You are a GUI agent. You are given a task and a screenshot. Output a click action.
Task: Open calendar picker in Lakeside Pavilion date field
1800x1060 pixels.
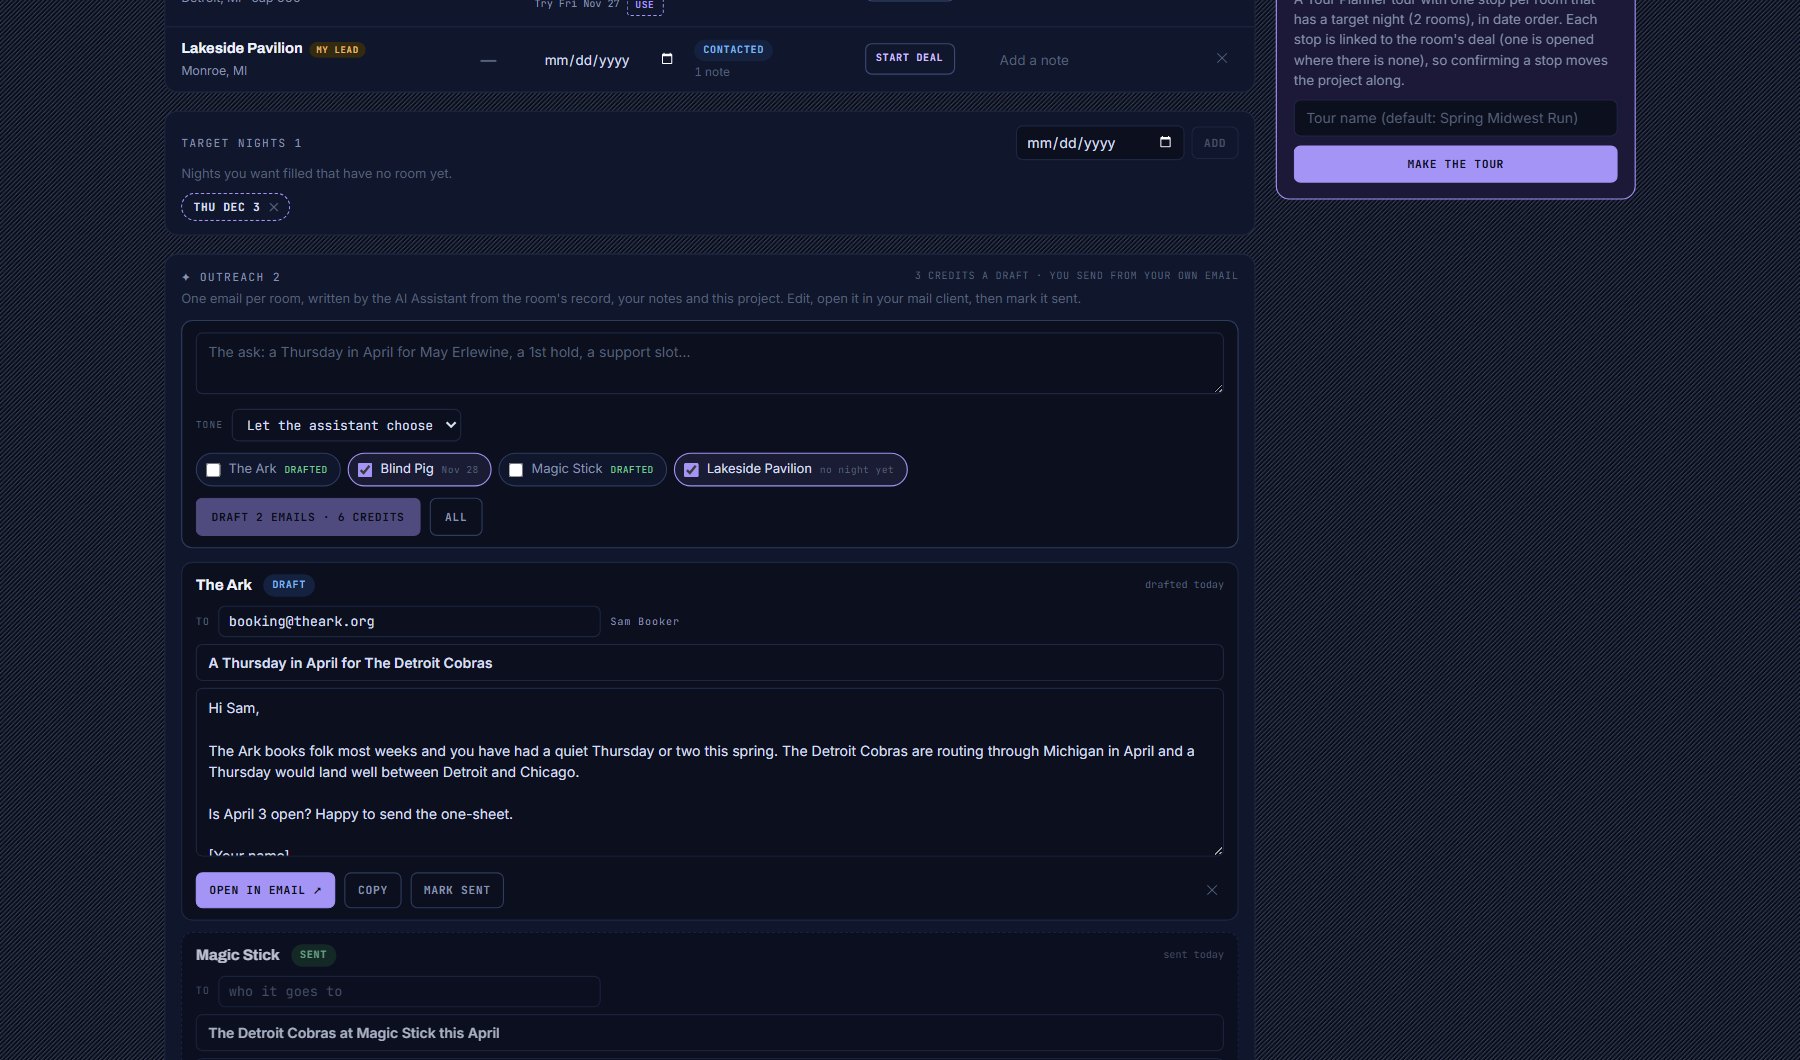pos(667,59)
